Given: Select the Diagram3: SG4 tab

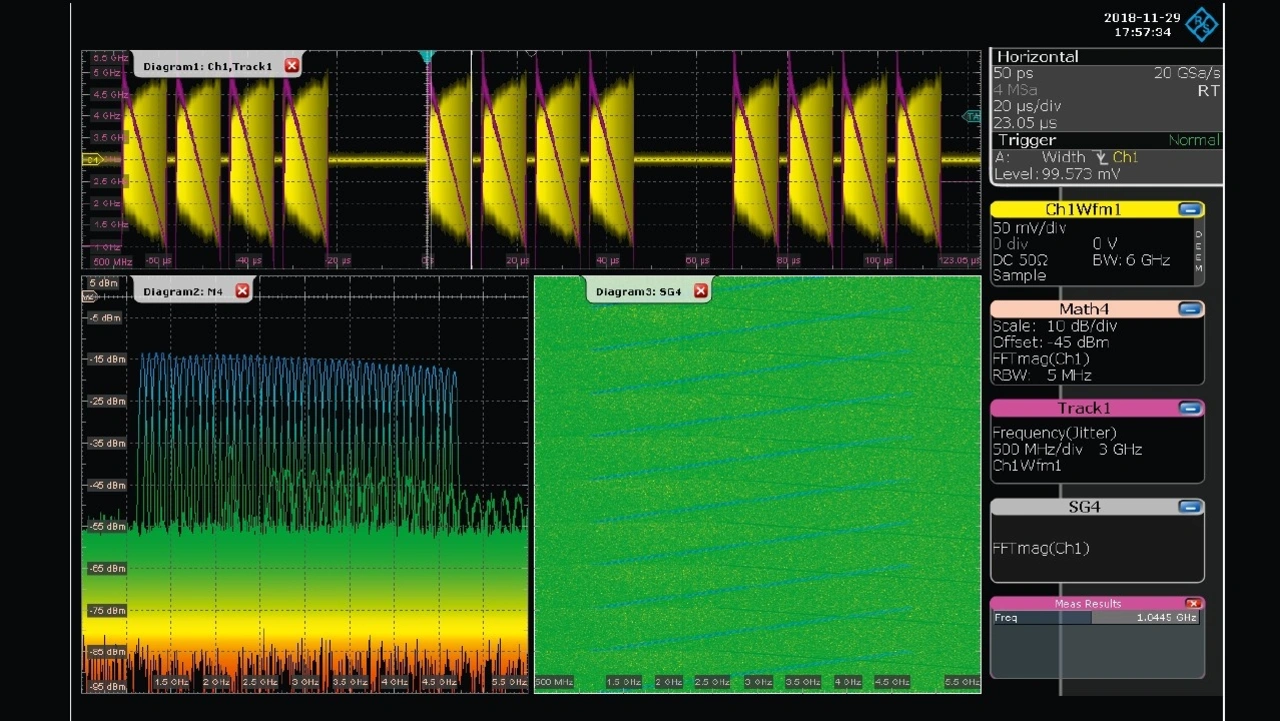Looking at the screenshot, I should 638,291.
